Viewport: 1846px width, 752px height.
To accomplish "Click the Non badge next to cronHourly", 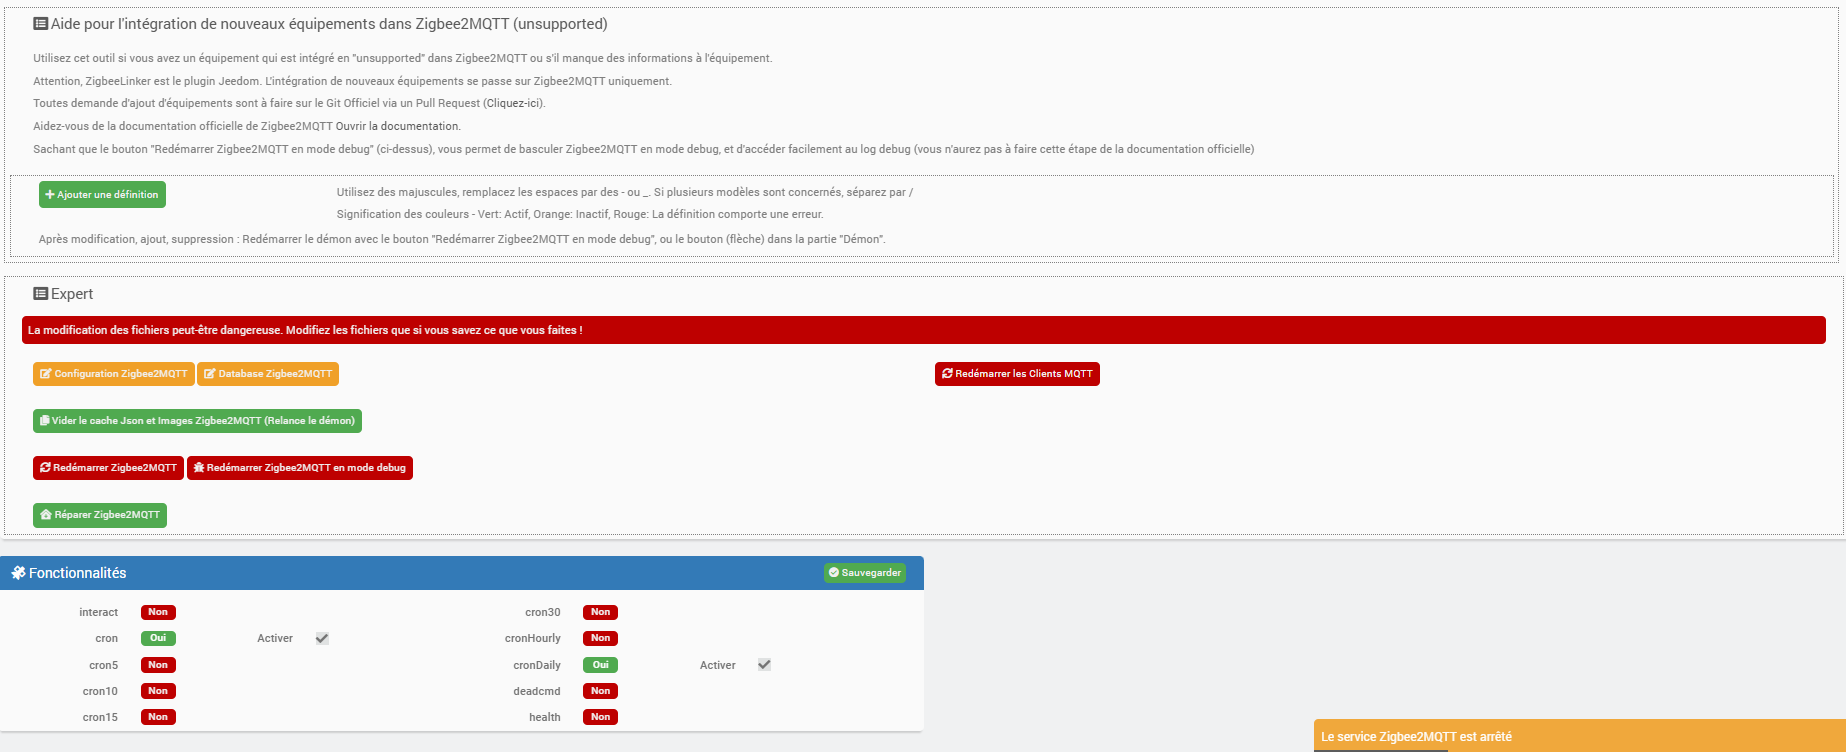I will 600,638.
